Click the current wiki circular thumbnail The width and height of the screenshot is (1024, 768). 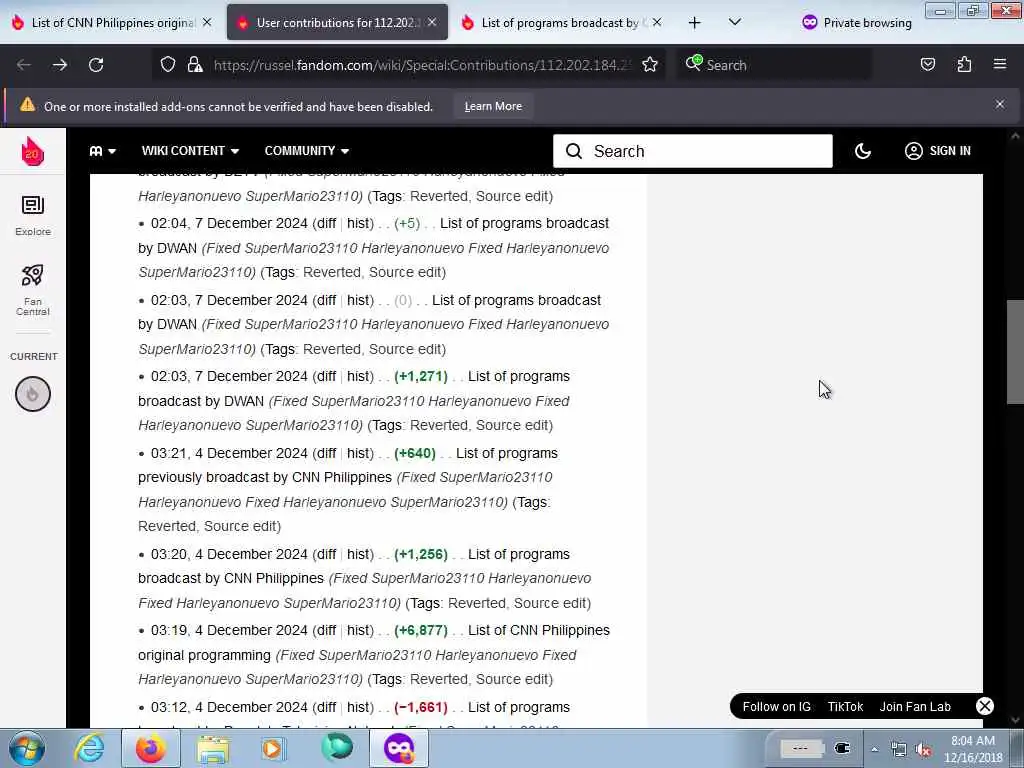(33, 394)
